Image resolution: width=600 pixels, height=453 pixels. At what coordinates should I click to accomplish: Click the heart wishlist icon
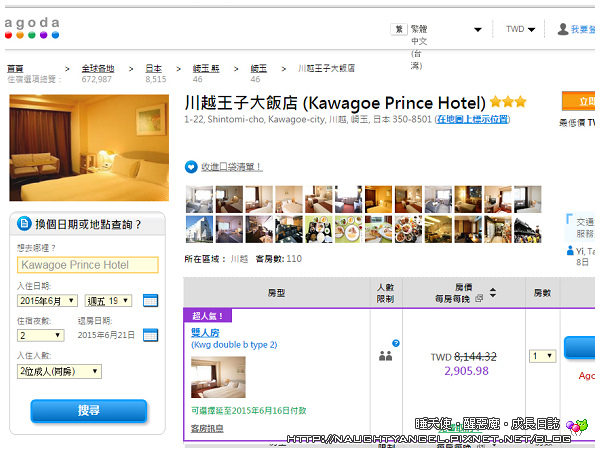[191, 167]
